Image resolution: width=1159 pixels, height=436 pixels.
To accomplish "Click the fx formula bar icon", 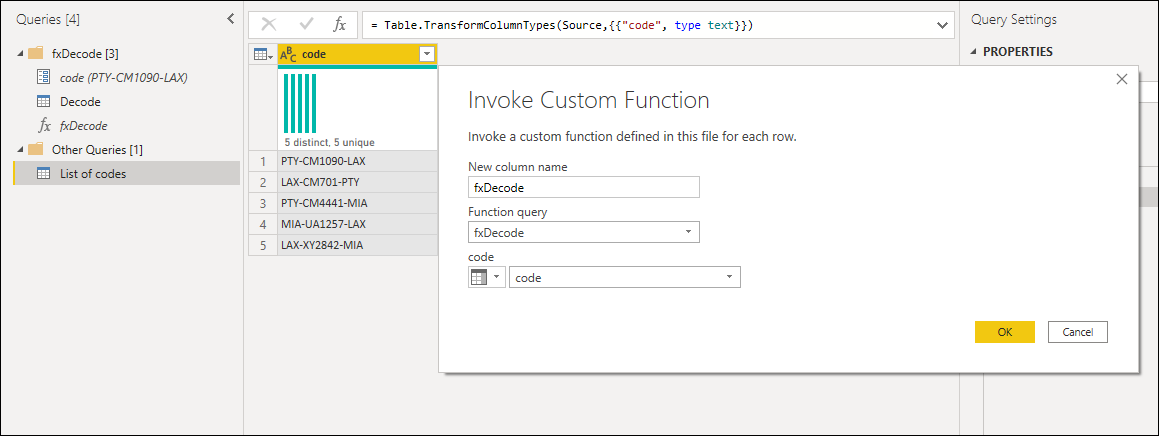I will click(x=340, y=25).
